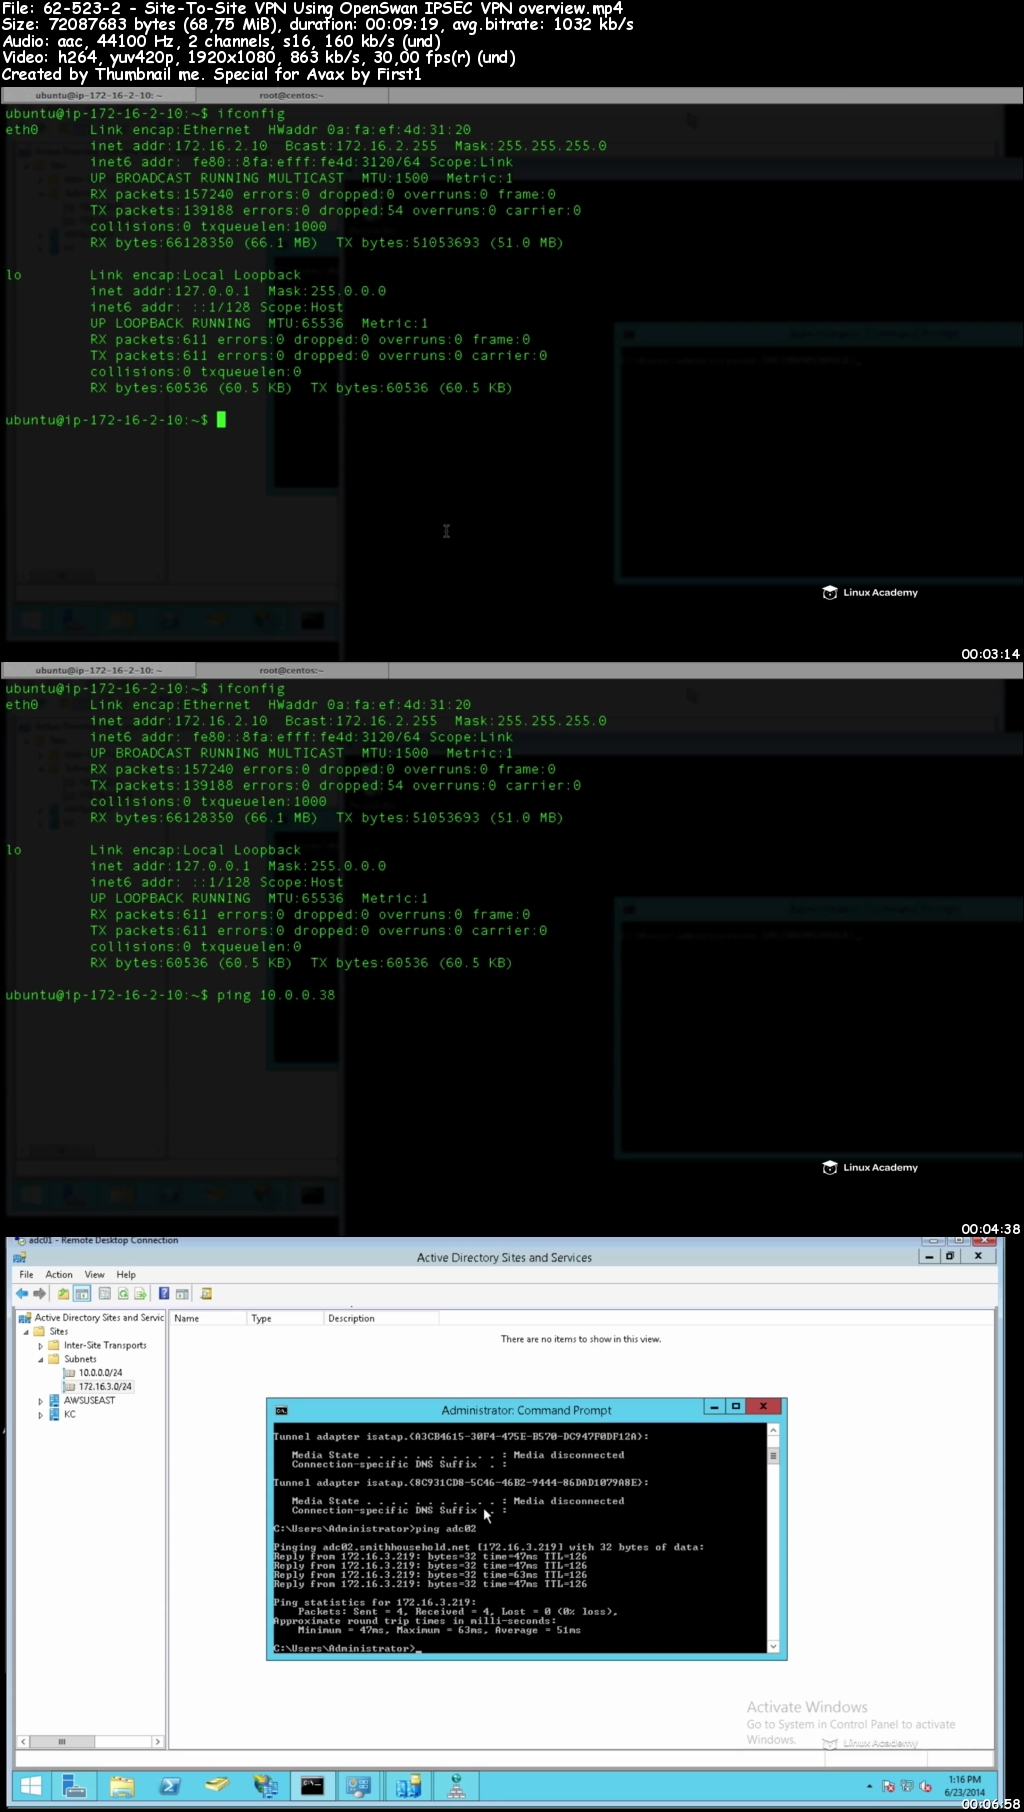Click the network system tray icon

(x=907, y=1786)
